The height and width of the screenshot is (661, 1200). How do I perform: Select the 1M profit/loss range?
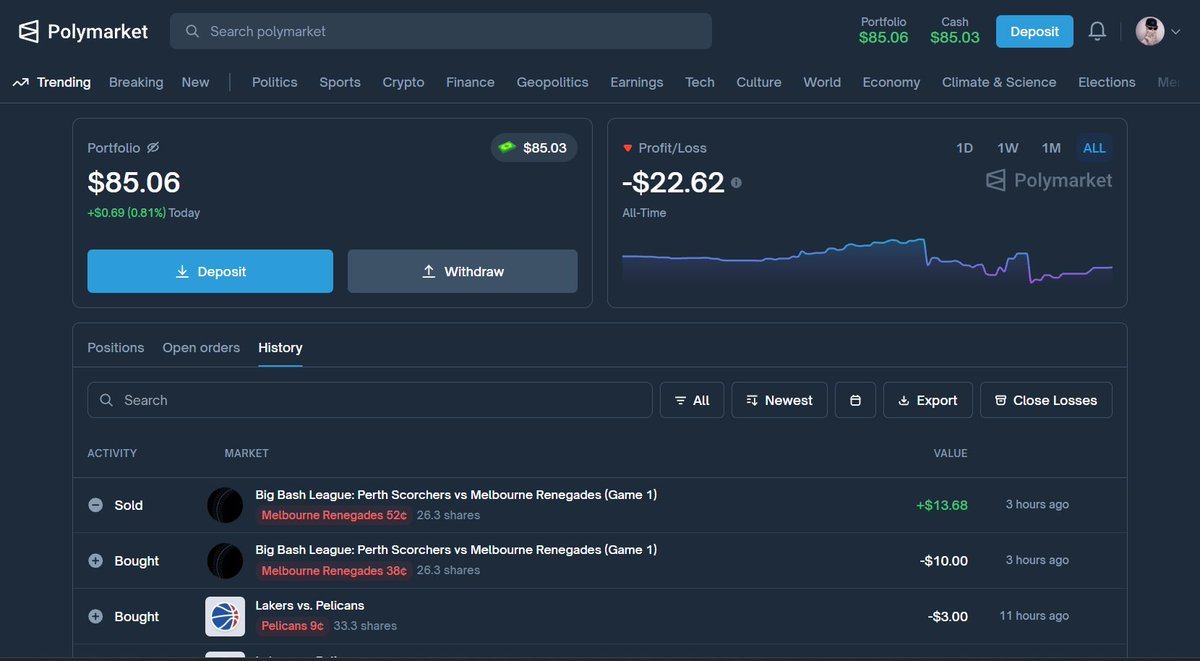[1051, 148]
